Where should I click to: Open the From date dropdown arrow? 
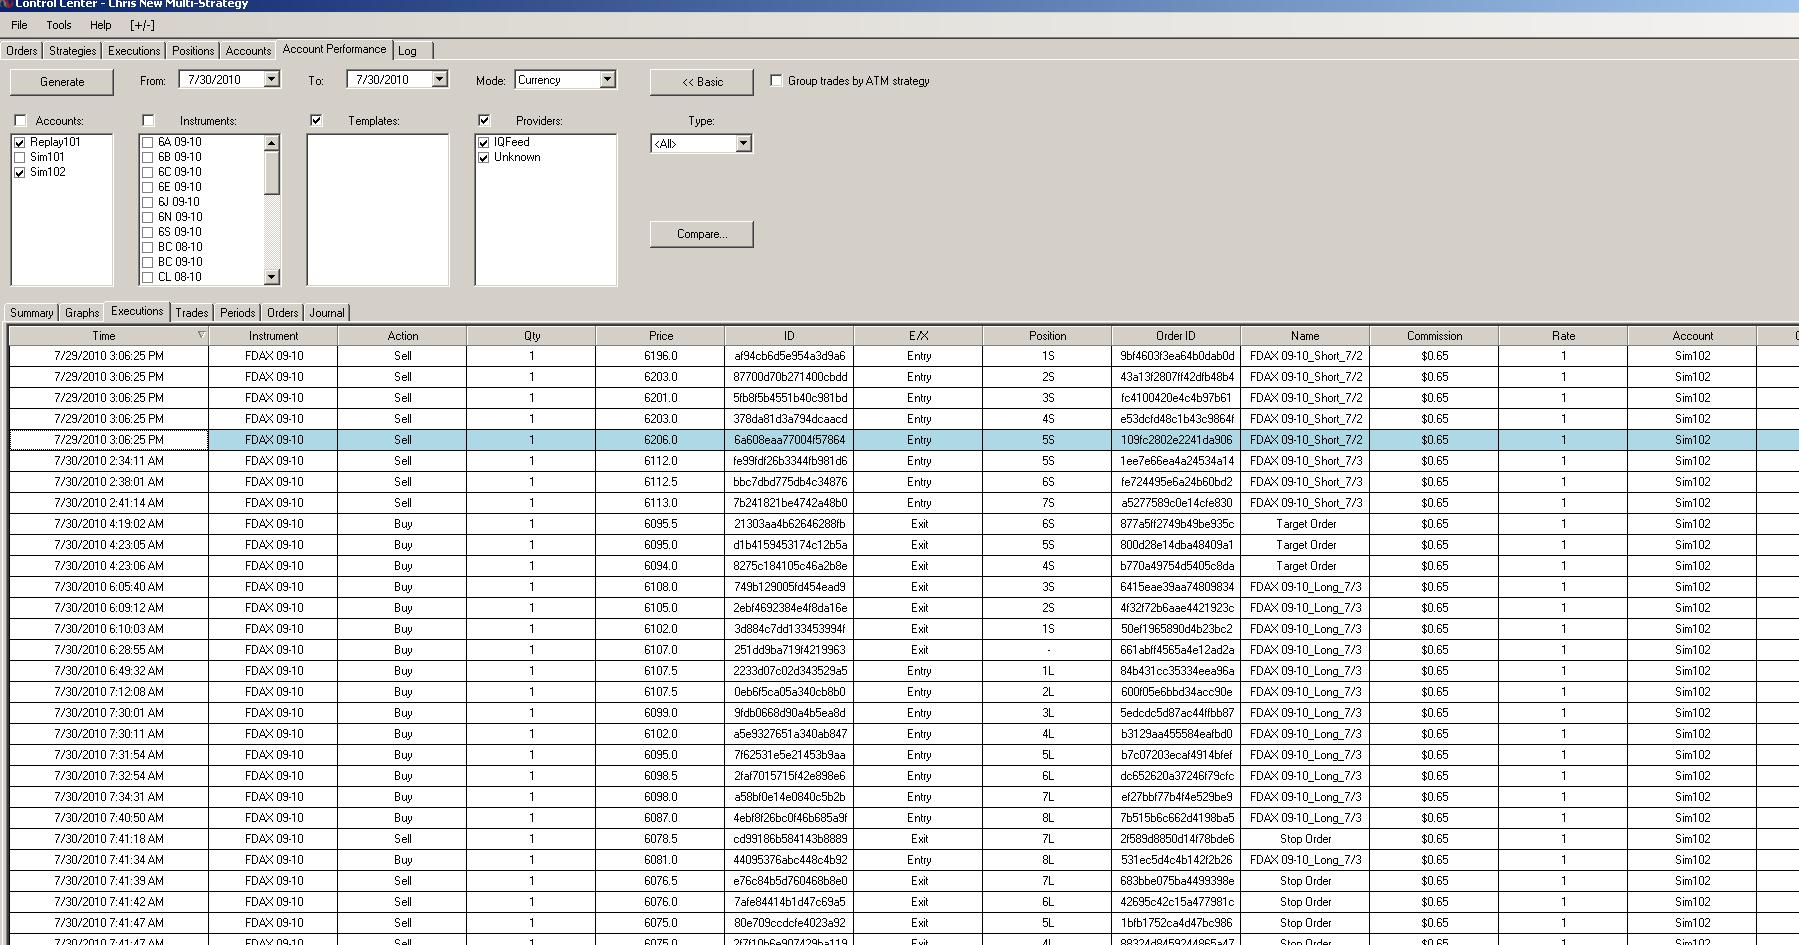[x=271, y=80]
